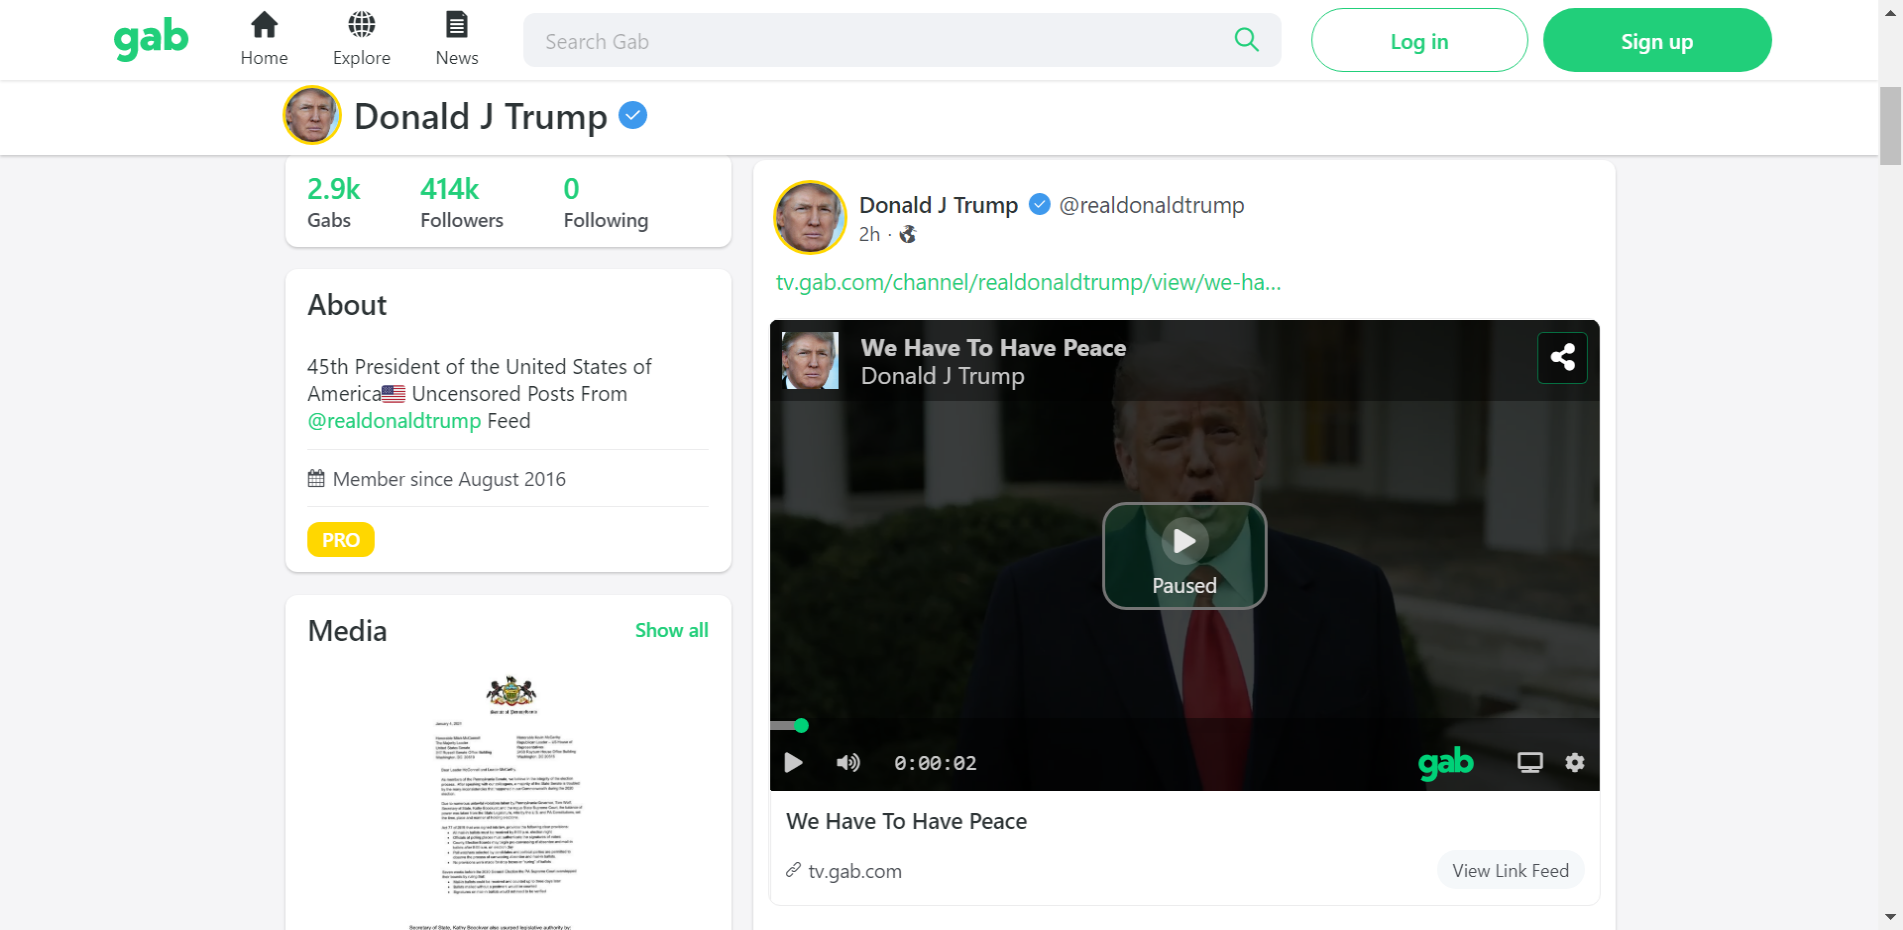This screenshot has width=1903, height=930.
Task: Click the scrollbar down arrow
Action: 1890,917
